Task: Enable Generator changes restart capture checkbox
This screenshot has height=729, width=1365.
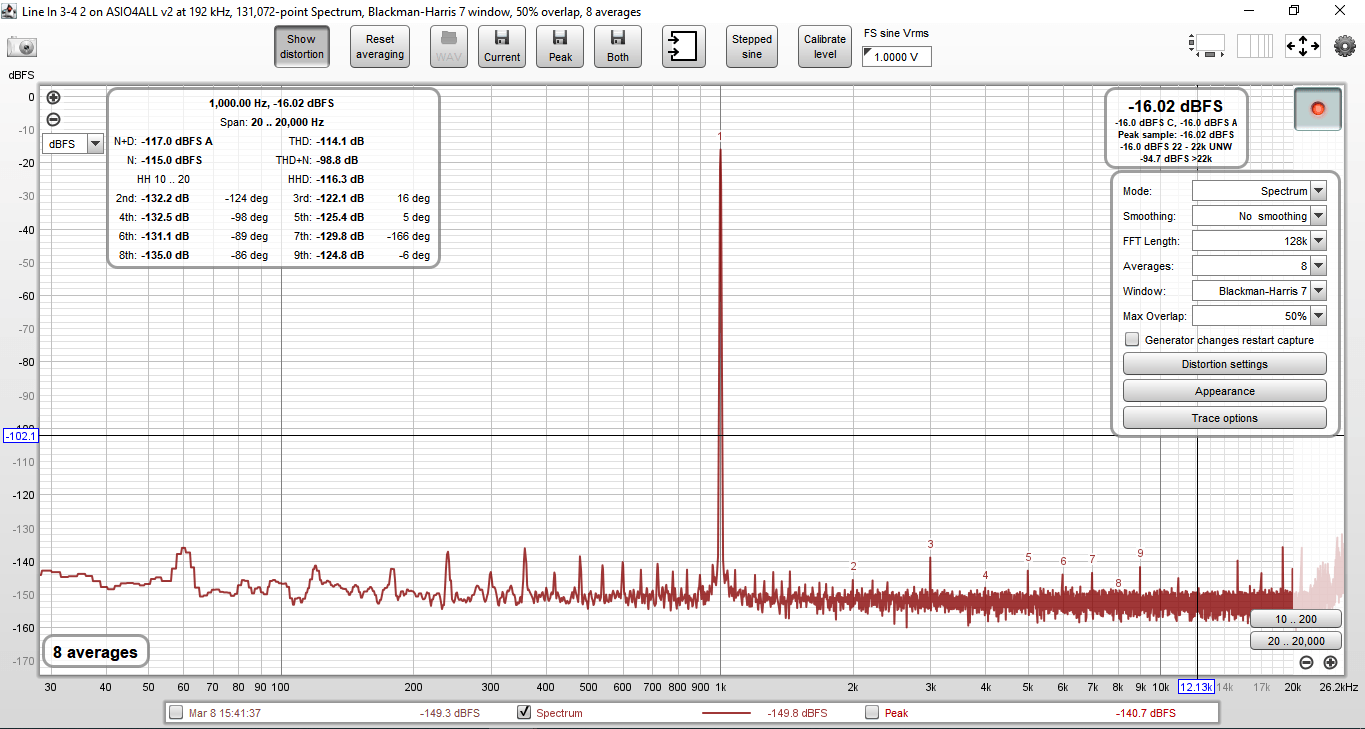Action: coord(1132,340)
